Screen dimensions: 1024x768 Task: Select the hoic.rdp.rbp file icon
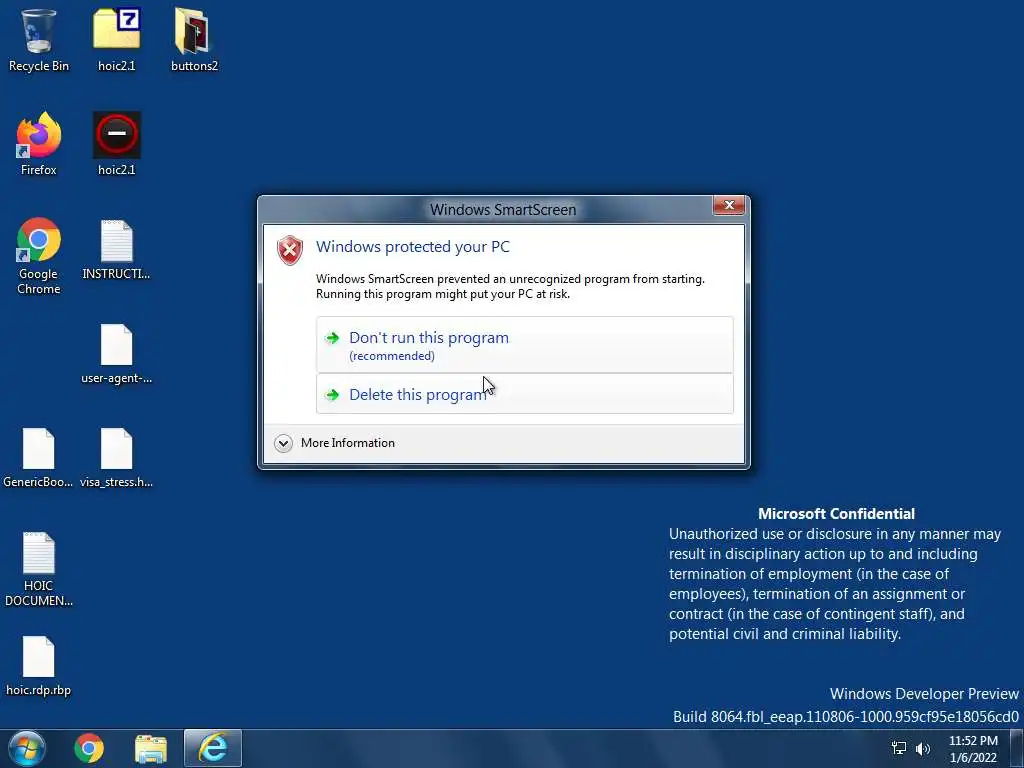(x=39, y=665)
